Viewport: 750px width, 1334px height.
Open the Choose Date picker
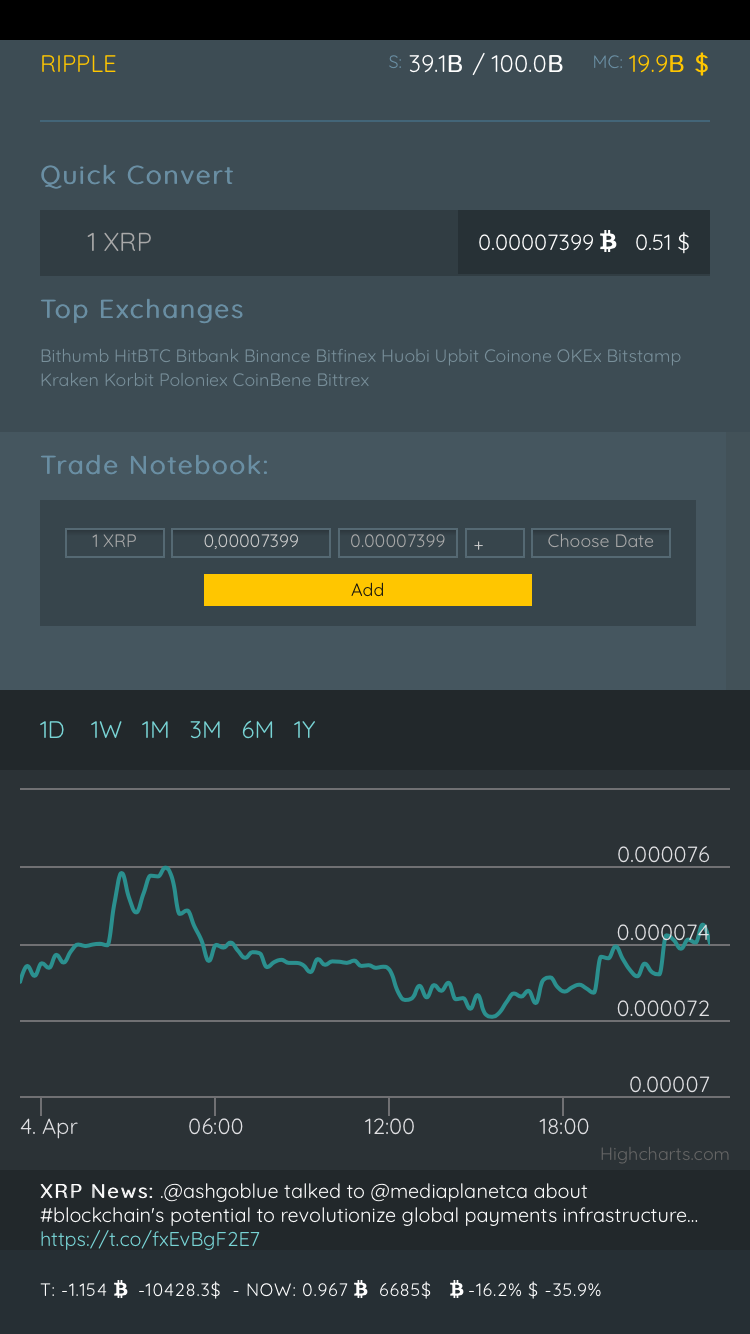click(x=601, y=542)
